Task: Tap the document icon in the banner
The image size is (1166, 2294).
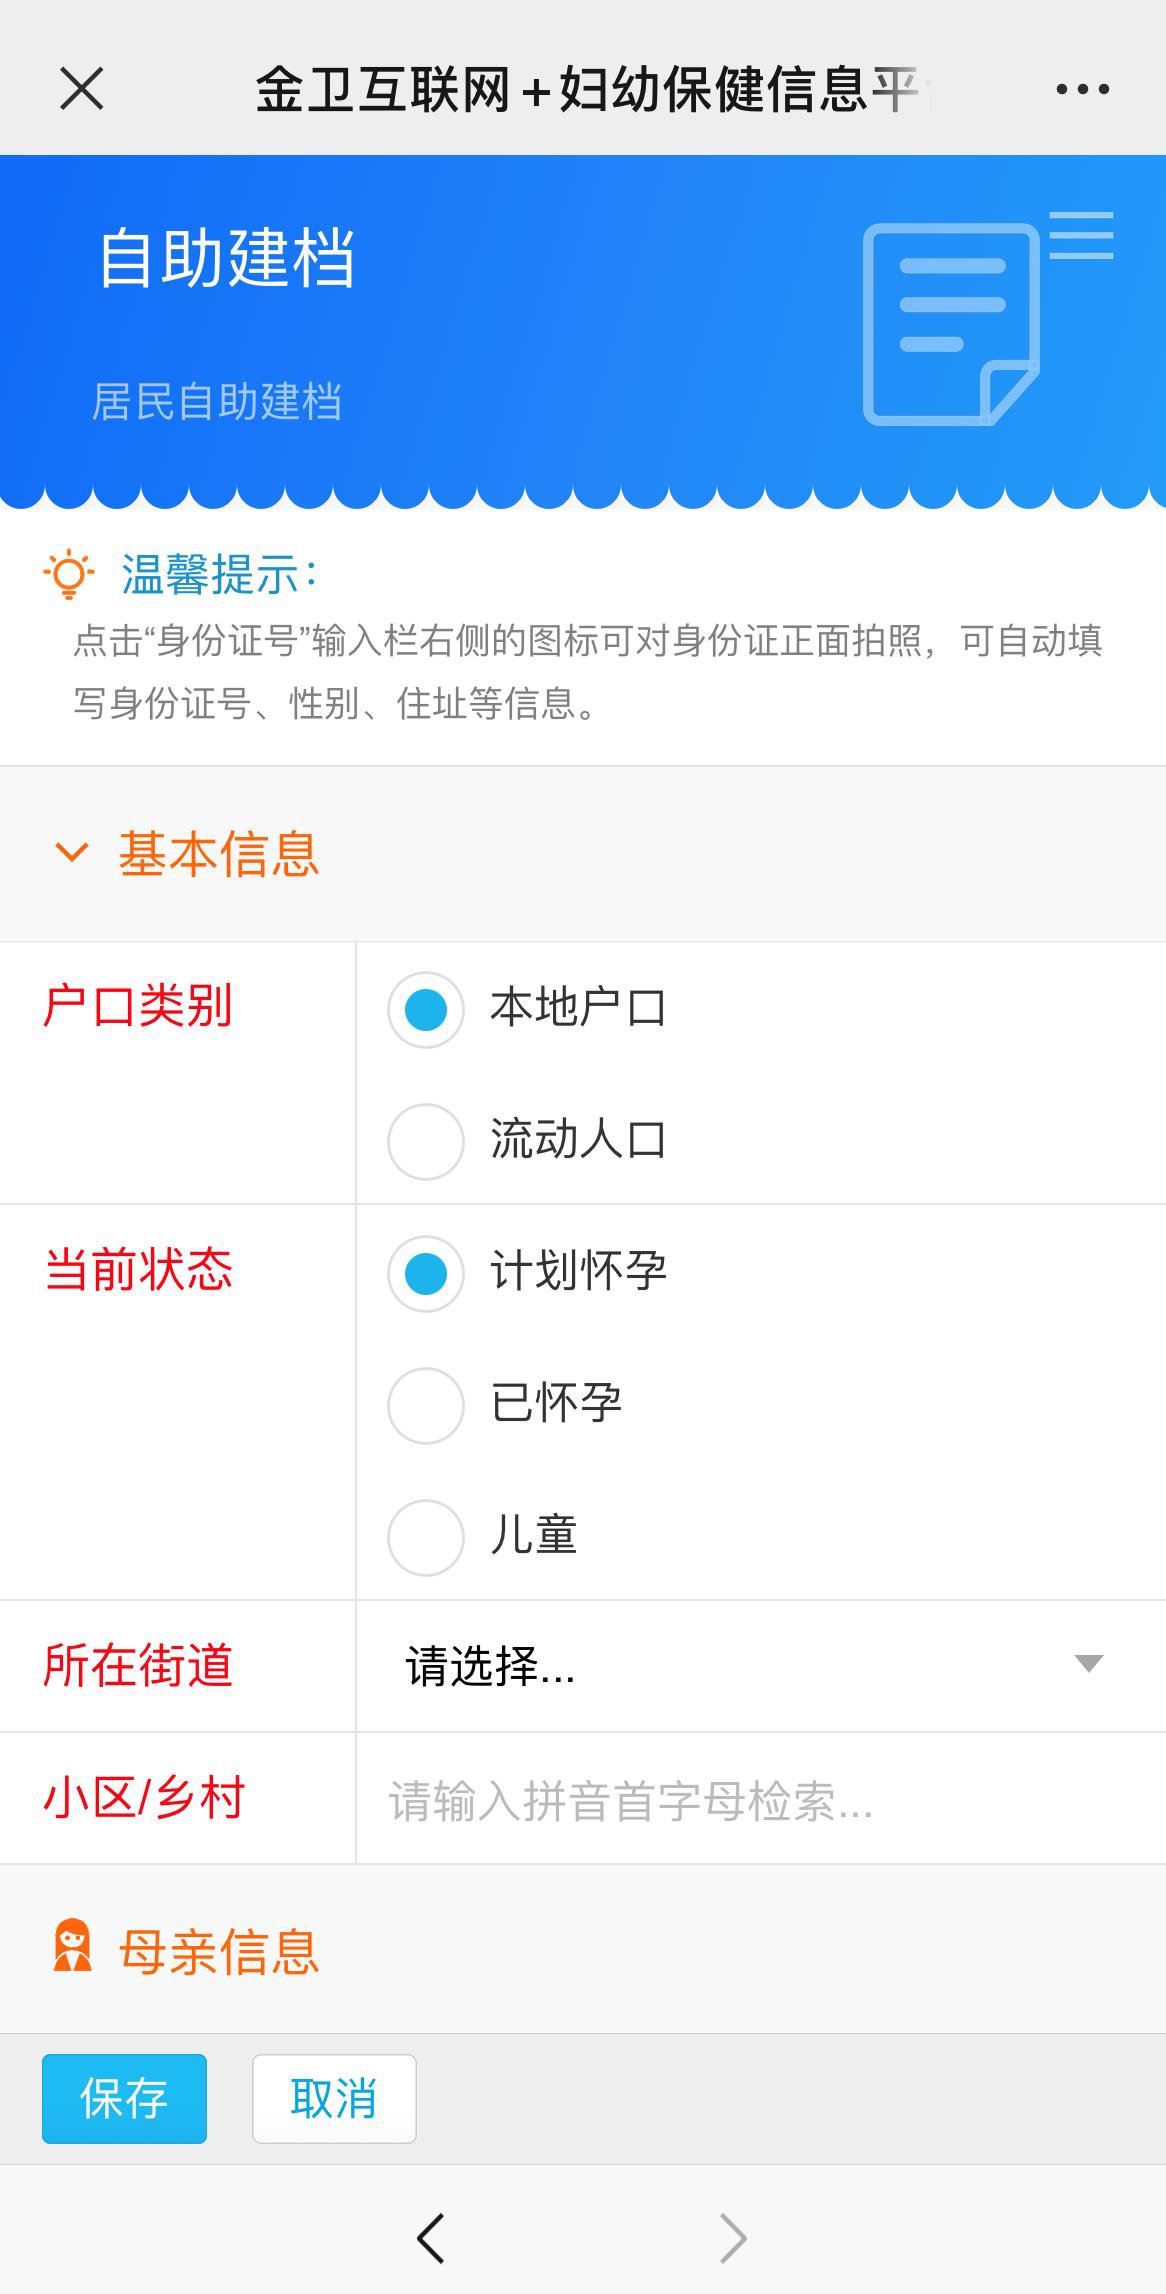Action: pyautogui.click(x=950, y=323)
